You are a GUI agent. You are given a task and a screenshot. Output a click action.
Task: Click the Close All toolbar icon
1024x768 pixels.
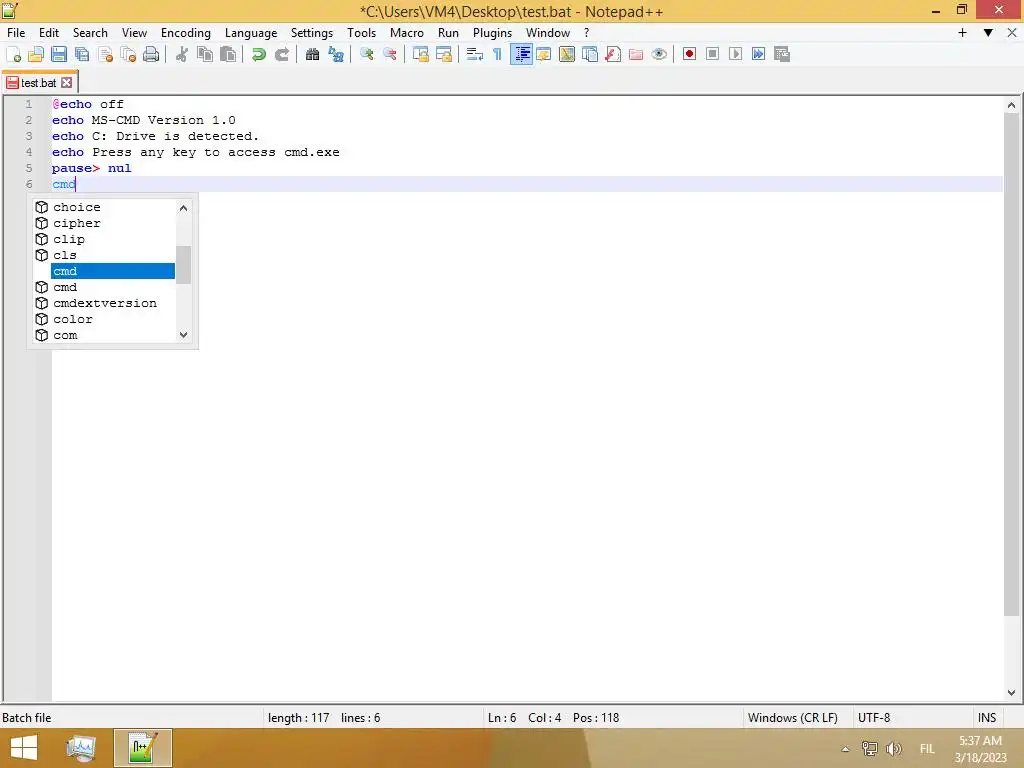[x=128, y=54]
